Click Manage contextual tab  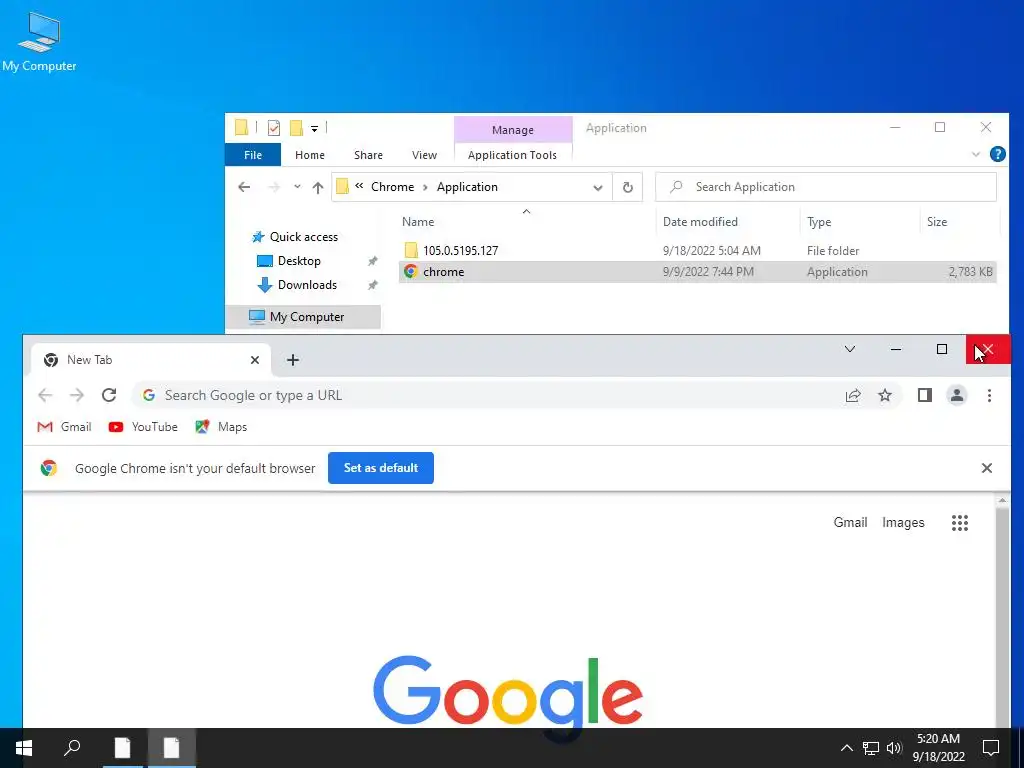(513, 130)
